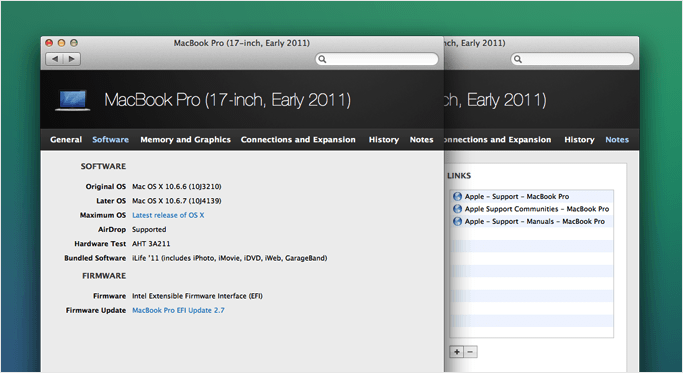Click the search magnifier in rear window

pyautogui.click(x=518, y=59)
